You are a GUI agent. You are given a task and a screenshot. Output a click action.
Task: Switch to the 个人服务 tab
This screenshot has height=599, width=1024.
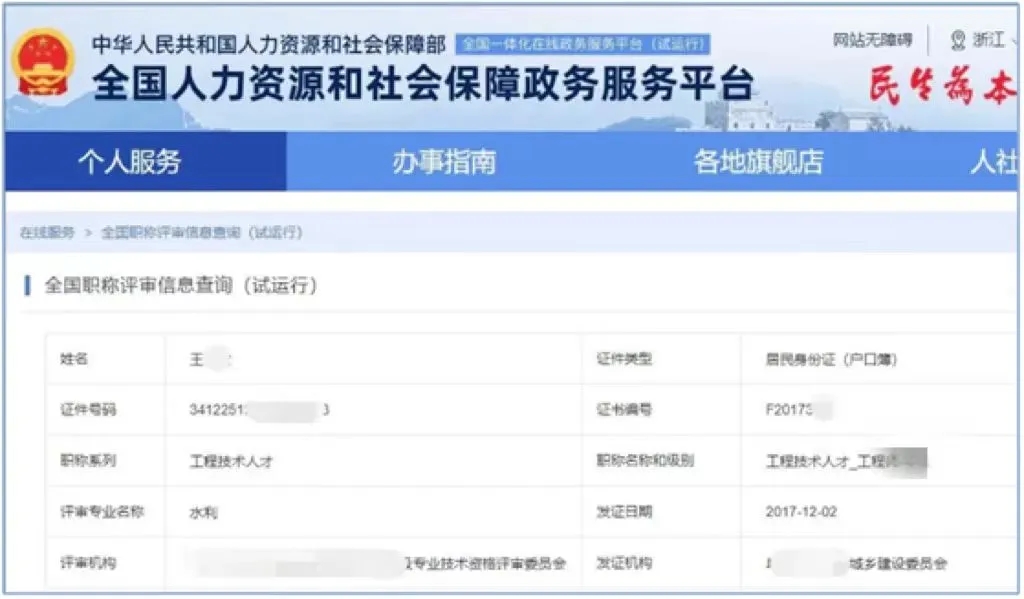tap(146, 161)
